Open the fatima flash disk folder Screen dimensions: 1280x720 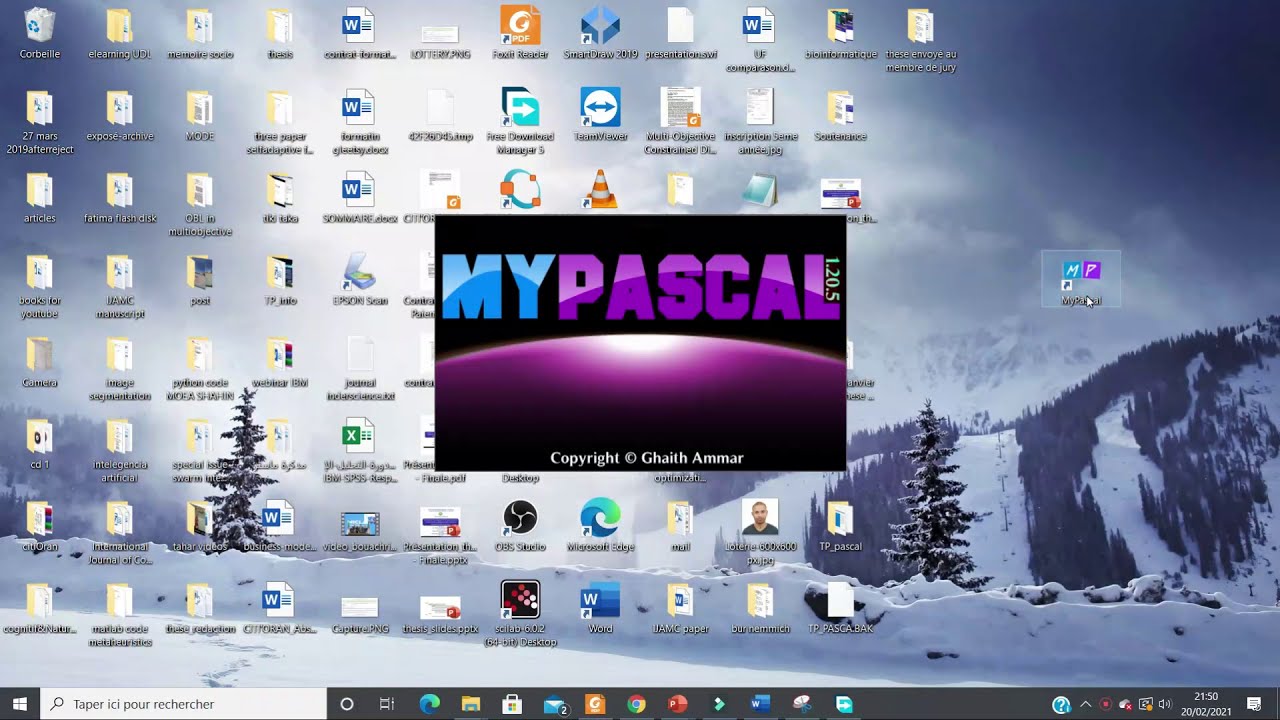120,197
